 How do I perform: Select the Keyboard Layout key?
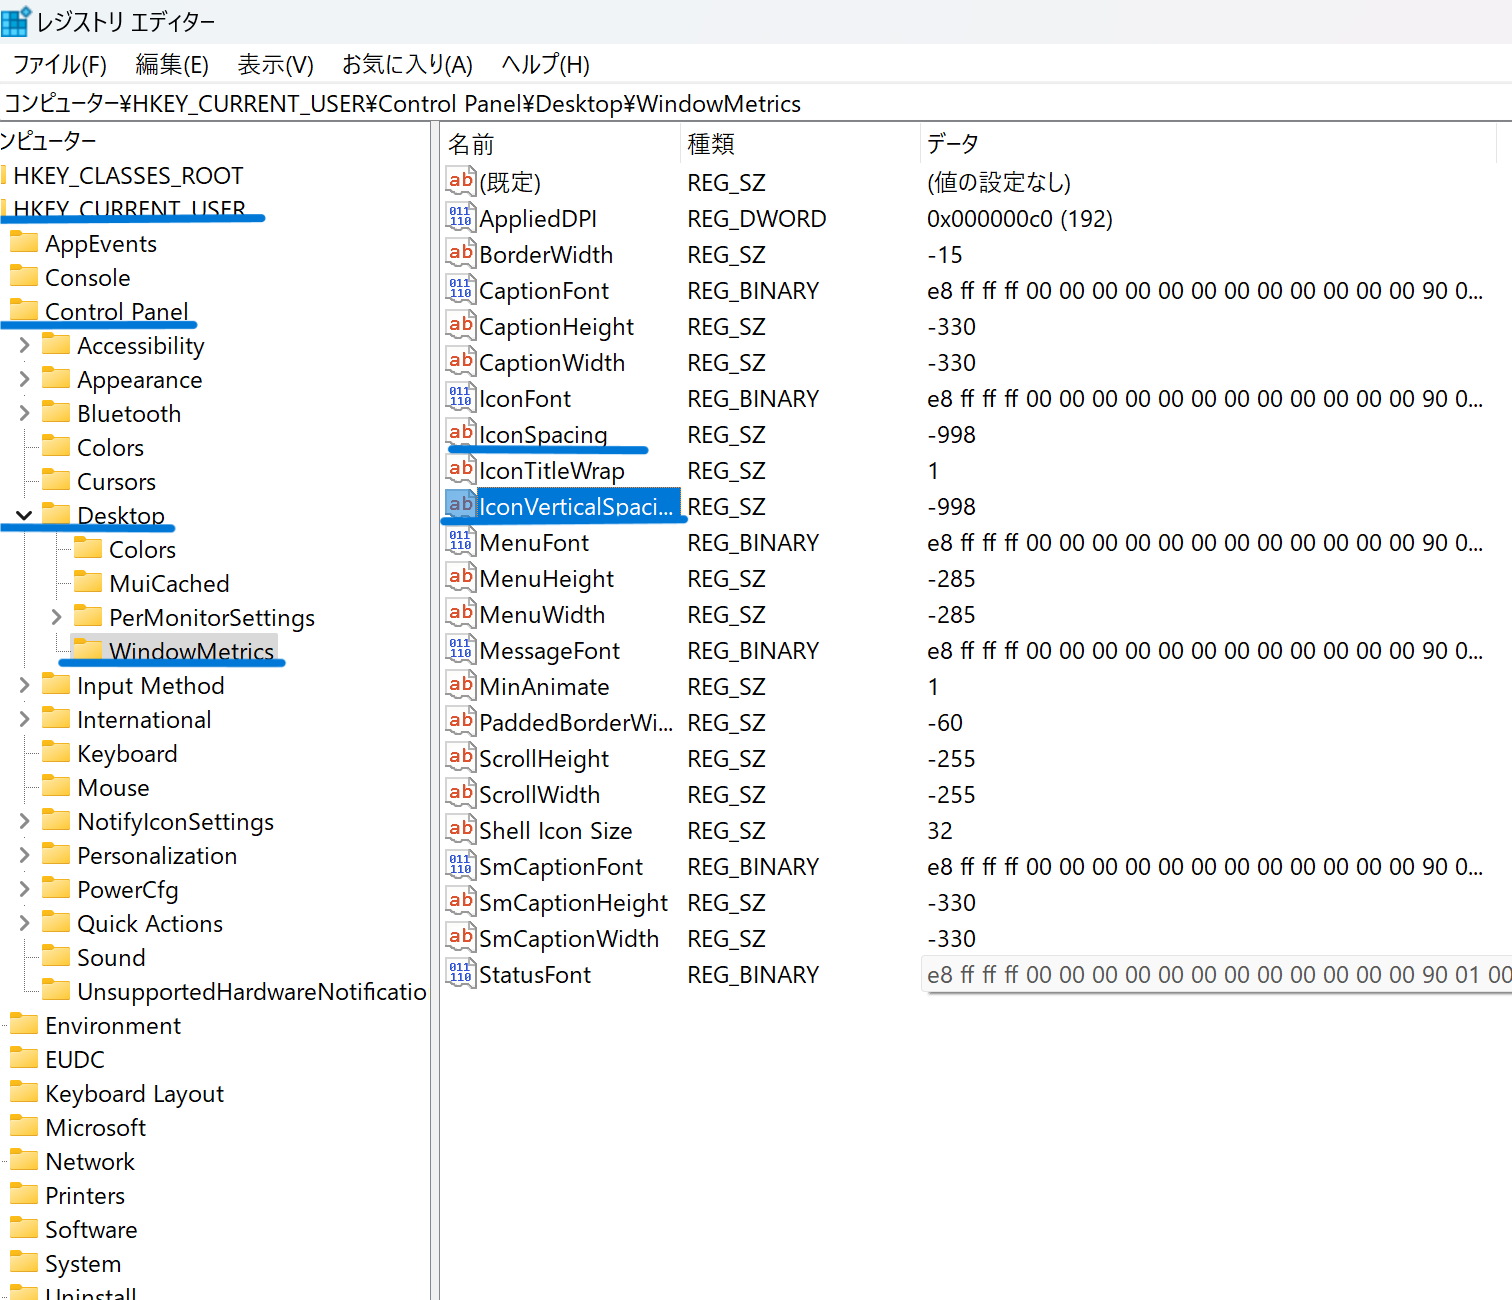(x=134, y=1094)
